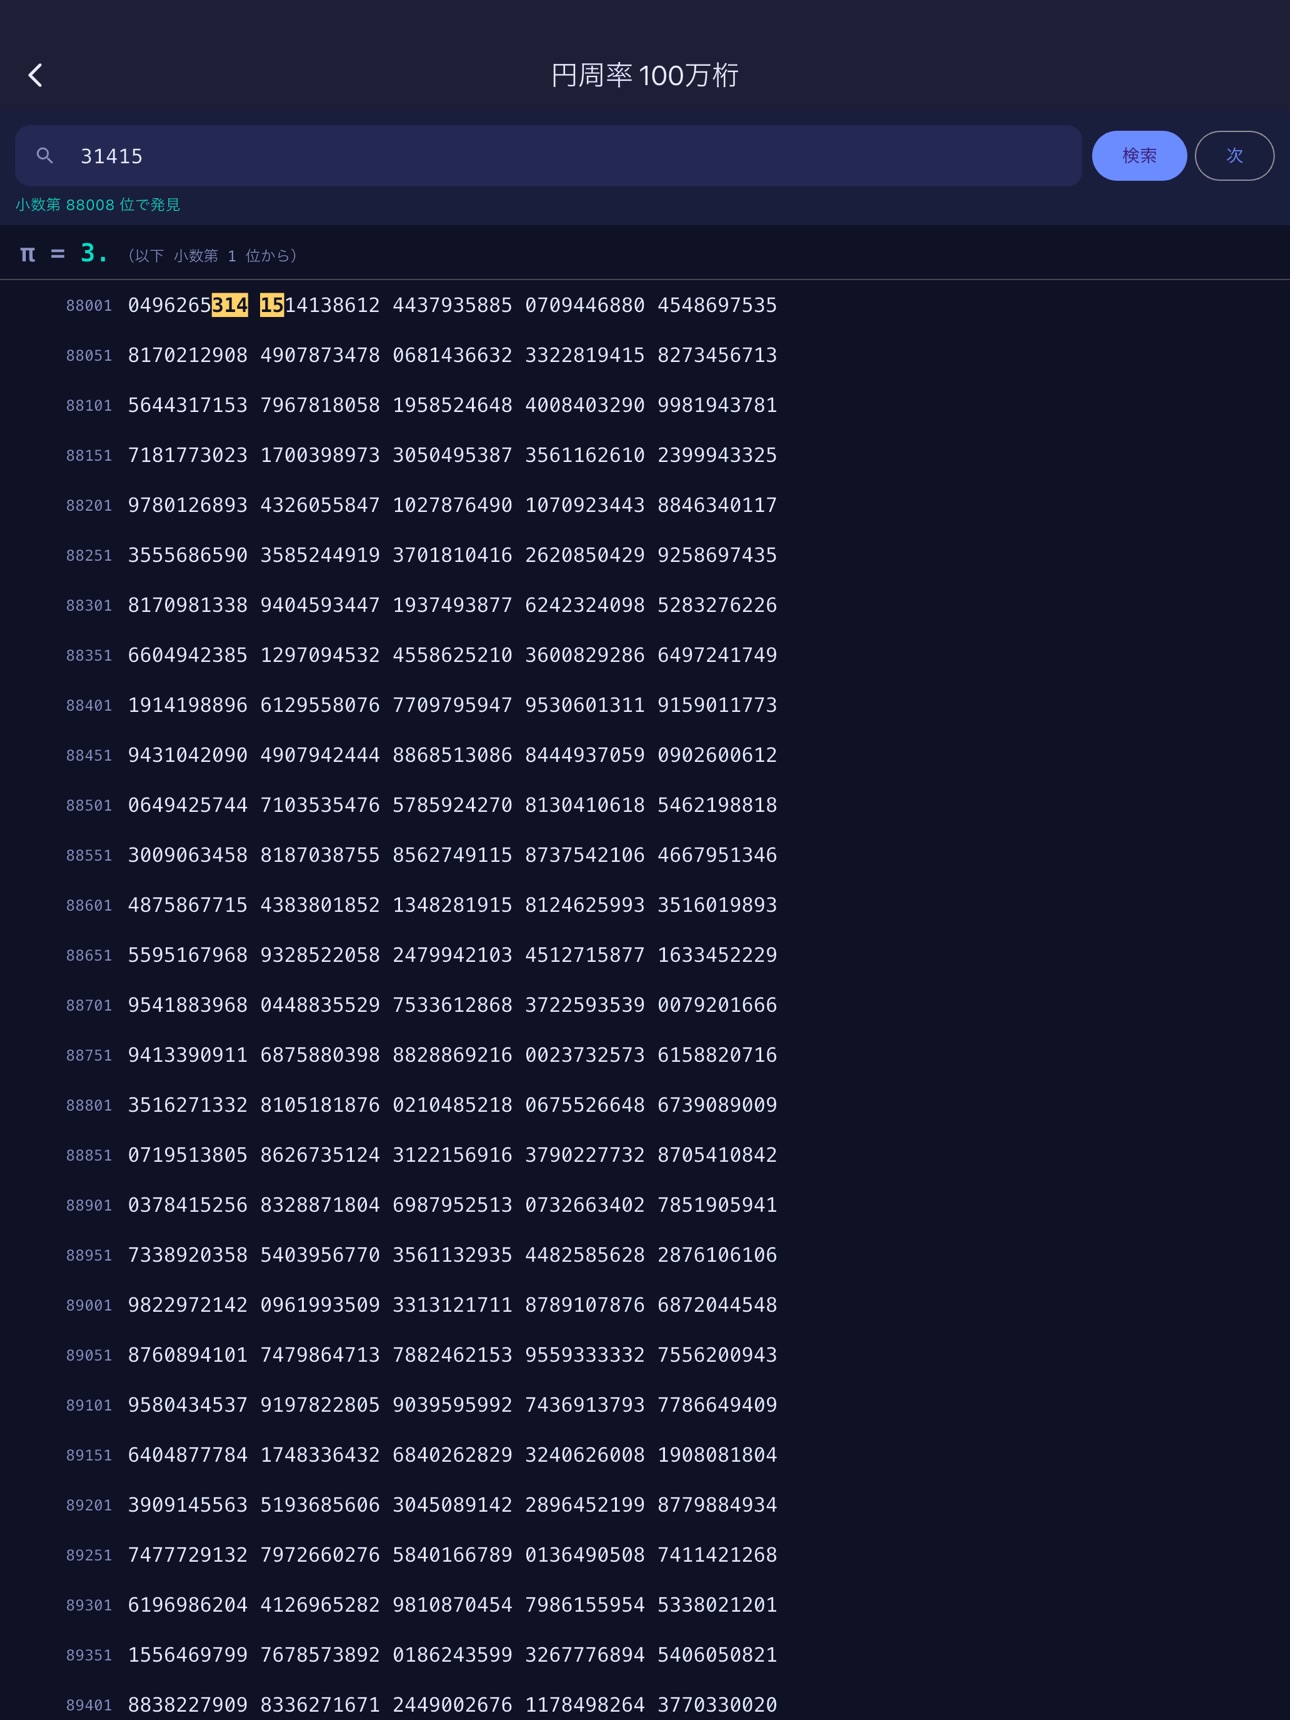Click digit group 5283276226 in row 88301
Viewport: 1290px width, 1720px height.
[717, 605]
